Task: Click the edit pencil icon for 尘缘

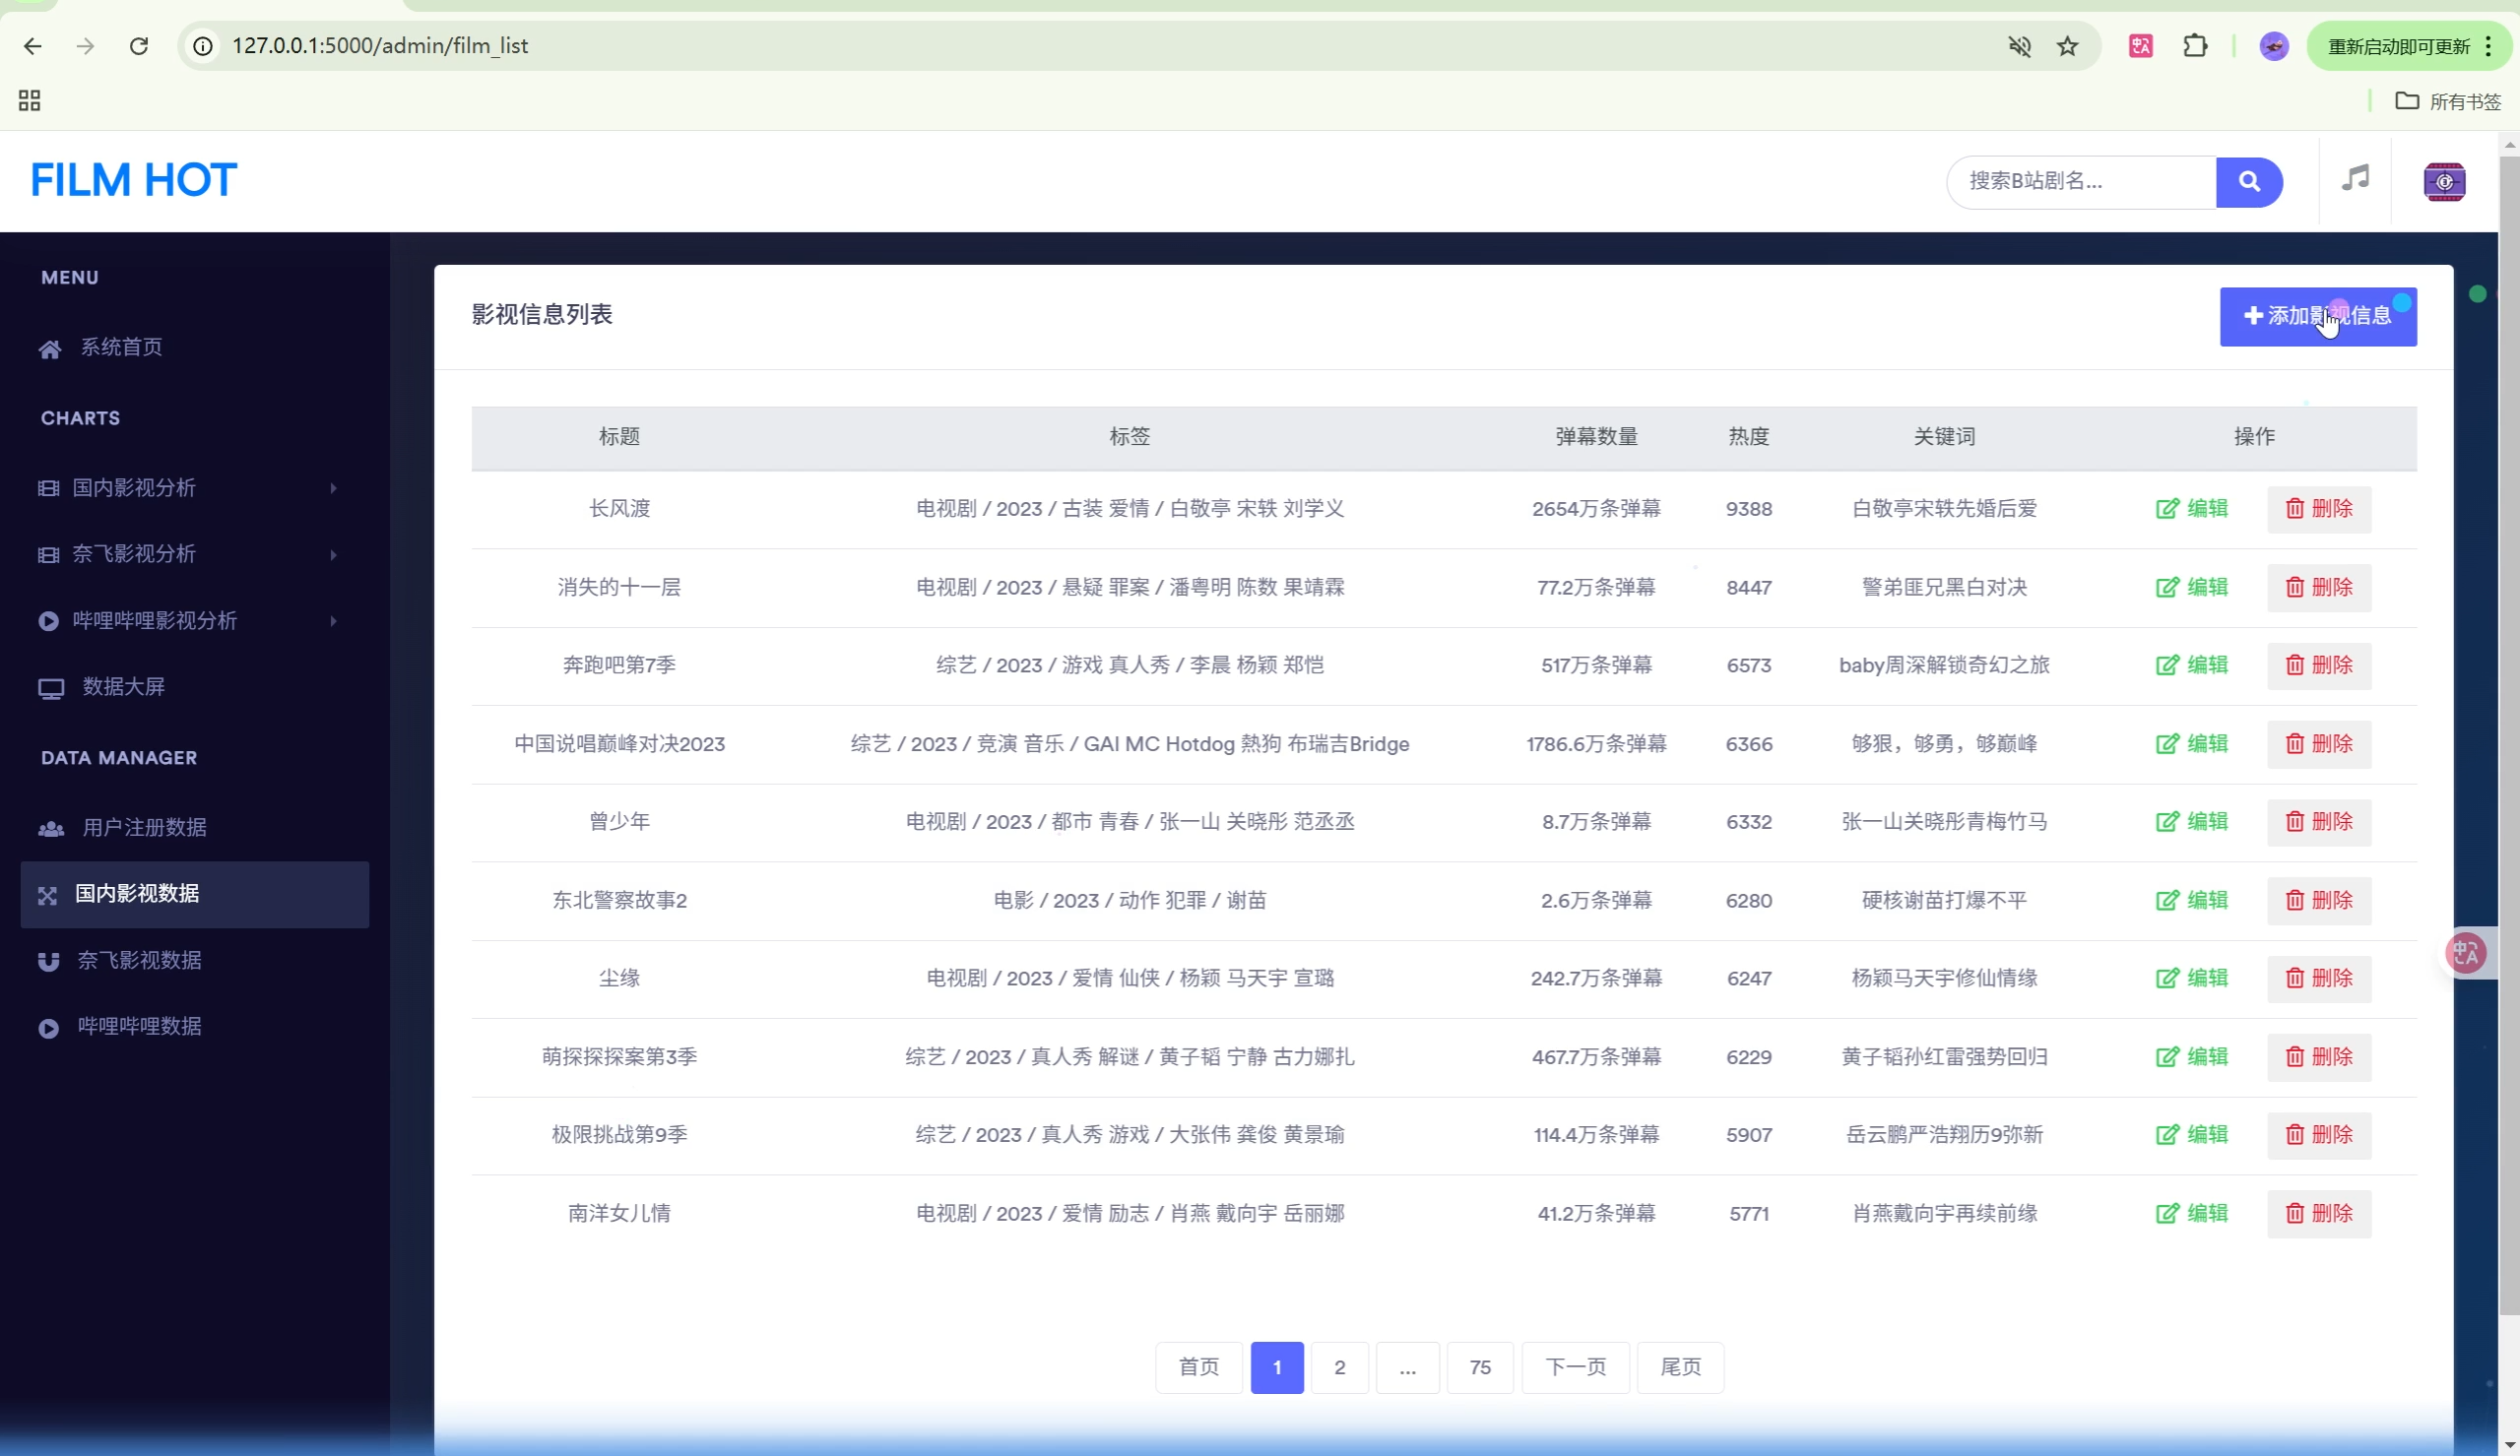Action: pos(2166,979)
